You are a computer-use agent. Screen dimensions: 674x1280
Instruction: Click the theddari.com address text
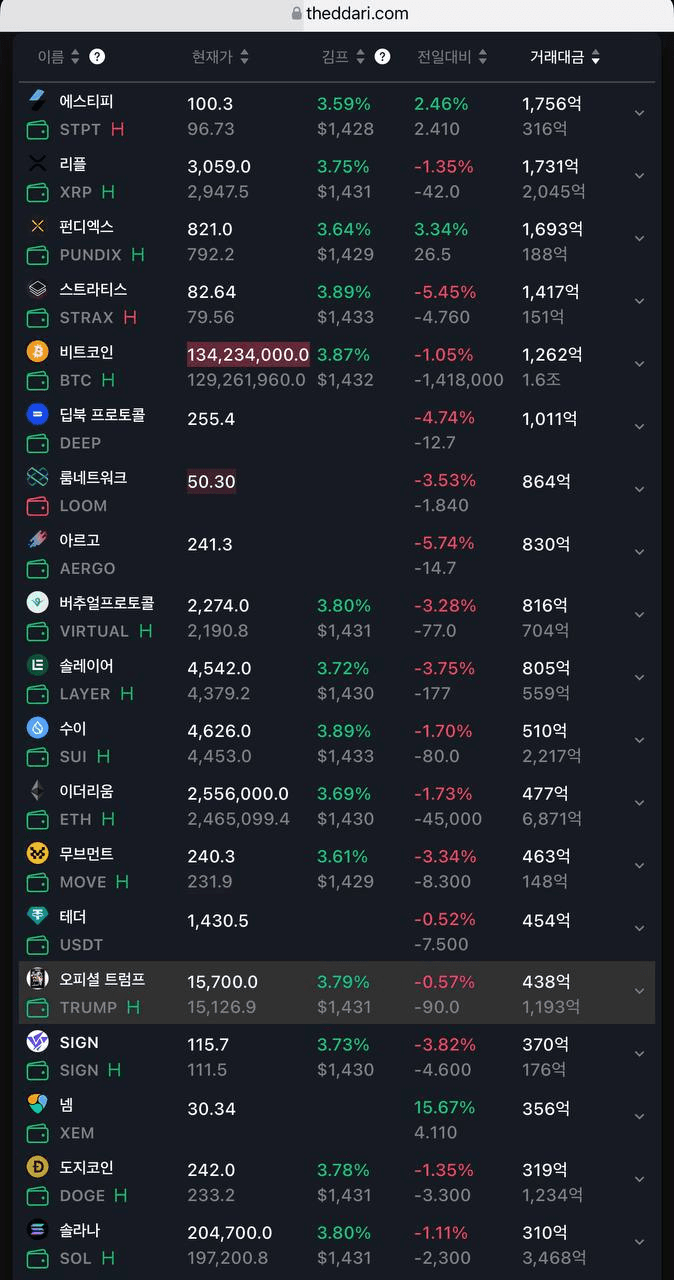tap(357, 13)
